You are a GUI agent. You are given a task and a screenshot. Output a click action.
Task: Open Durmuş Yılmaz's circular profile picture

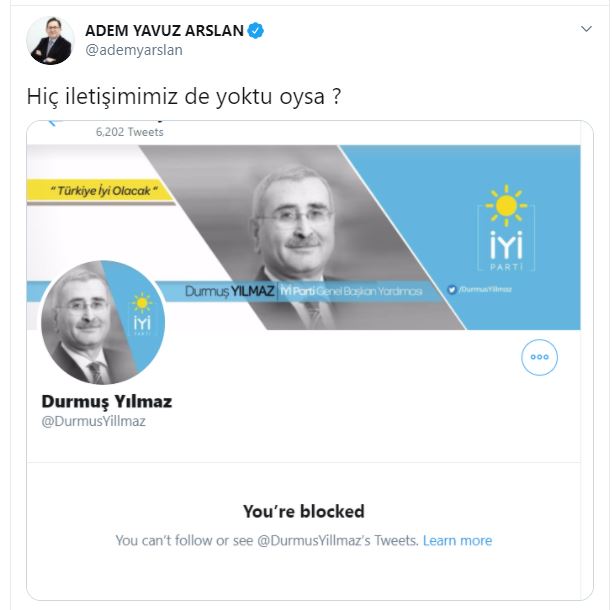click(103, 322)
